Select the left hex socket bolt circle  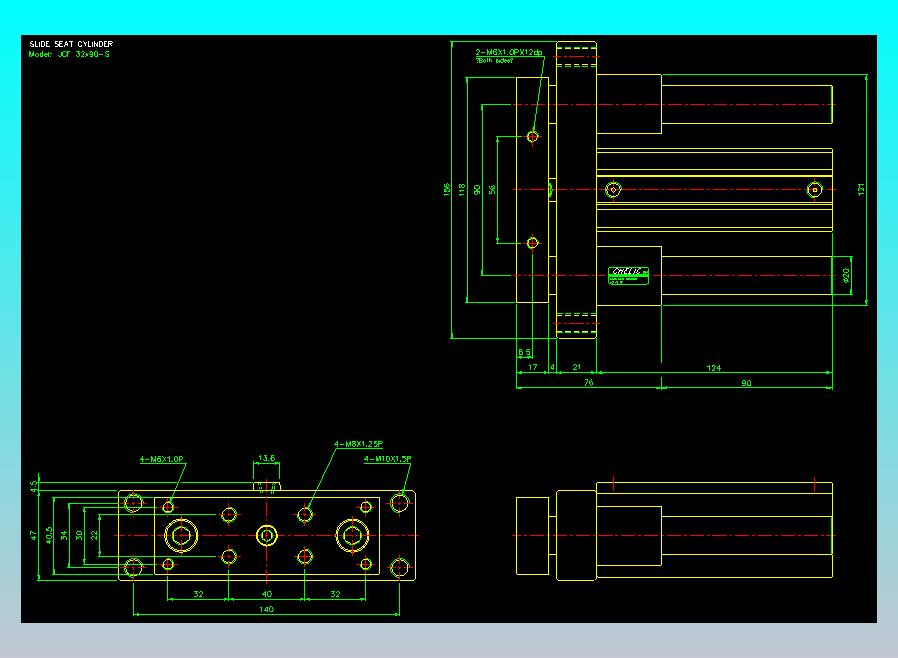[x=182, y=535]
